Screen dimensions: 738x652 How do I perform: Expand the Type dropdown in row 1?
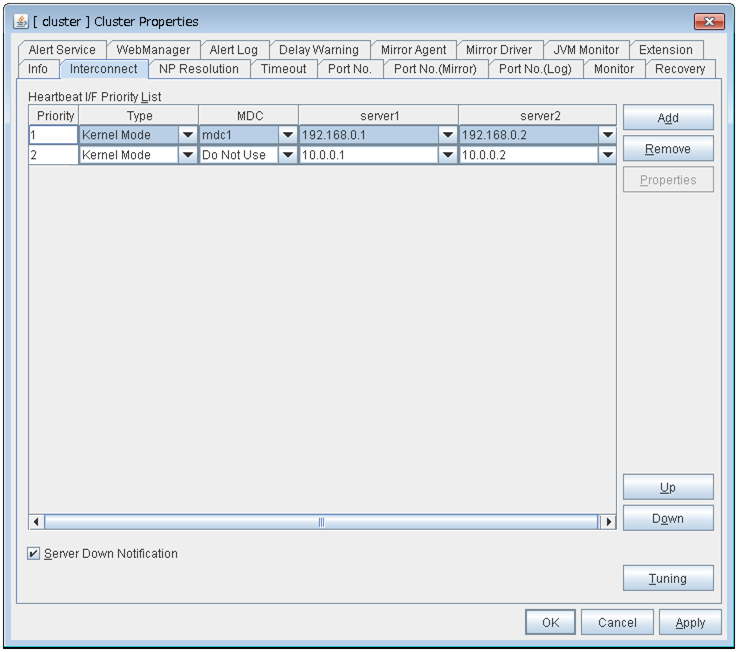tap(187, 135)
